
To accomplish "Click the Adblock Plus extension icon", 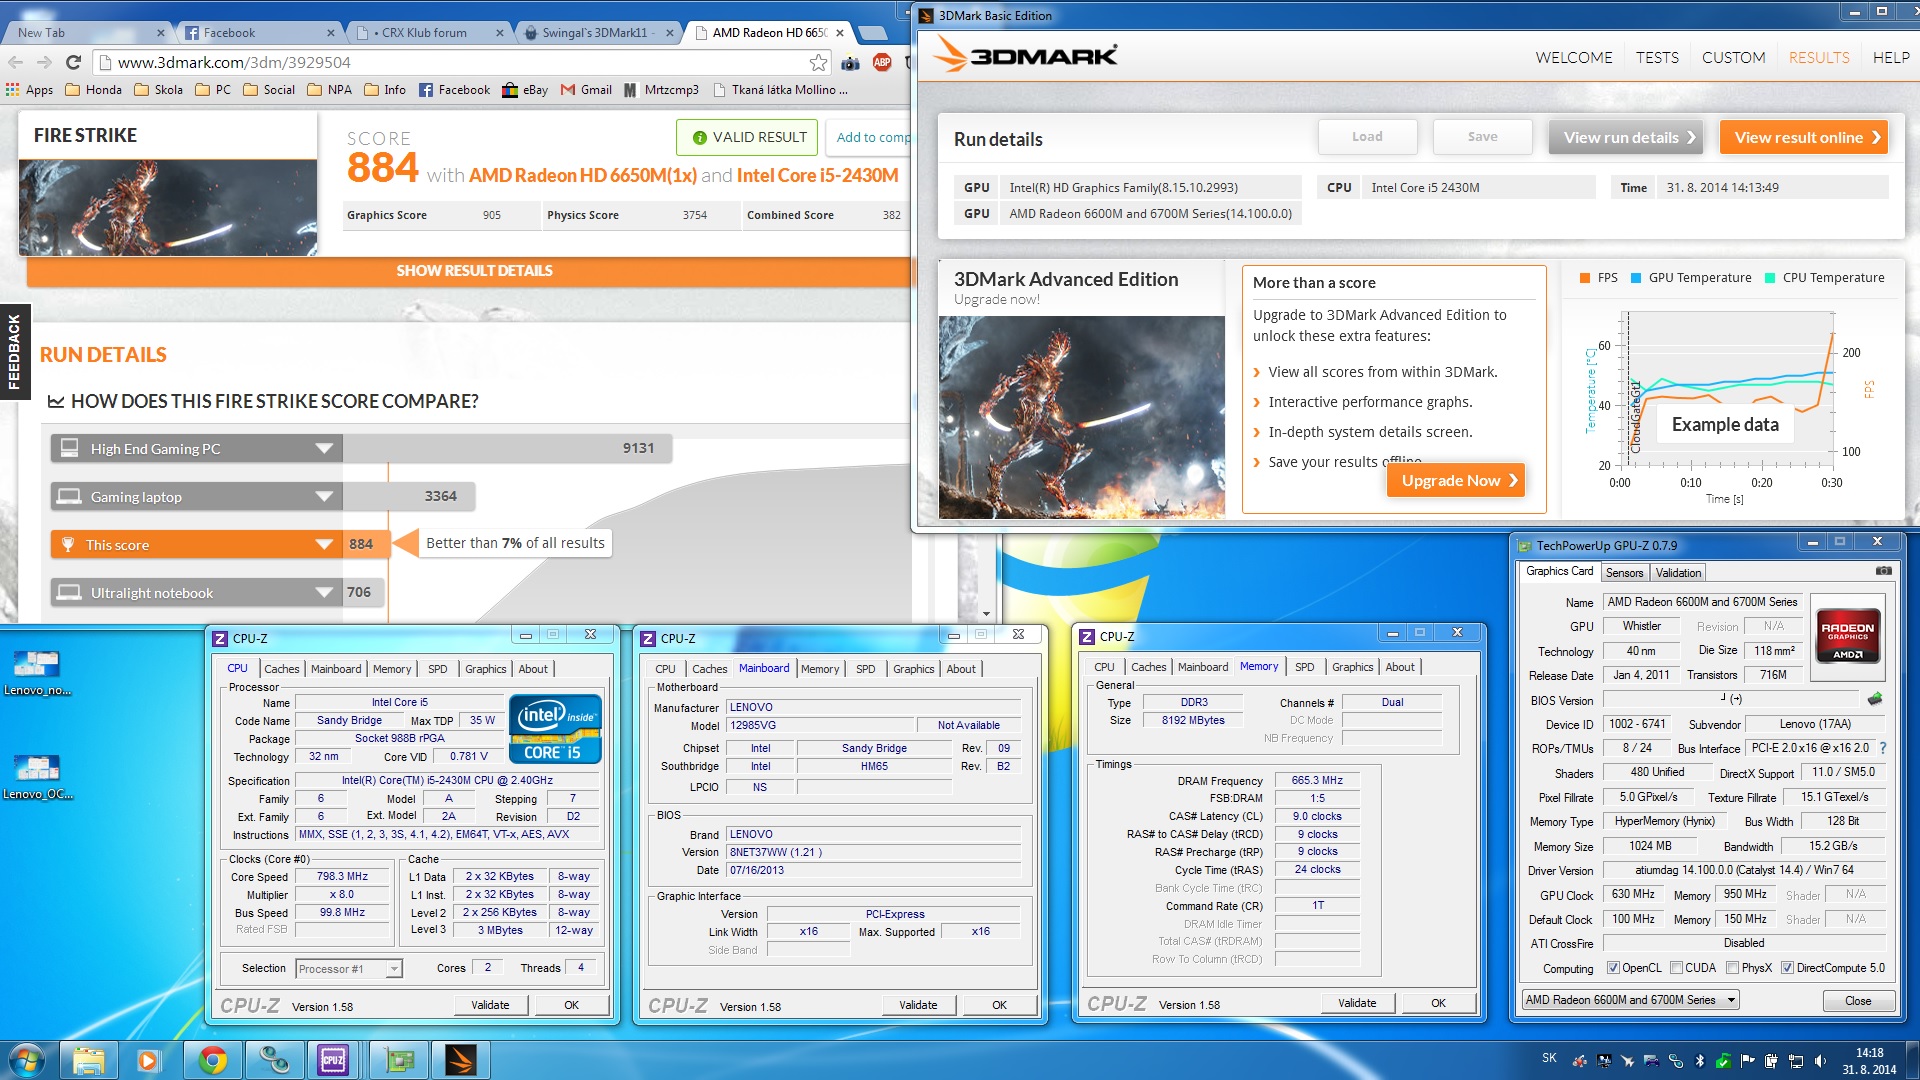I will click(x=881, y=62).
